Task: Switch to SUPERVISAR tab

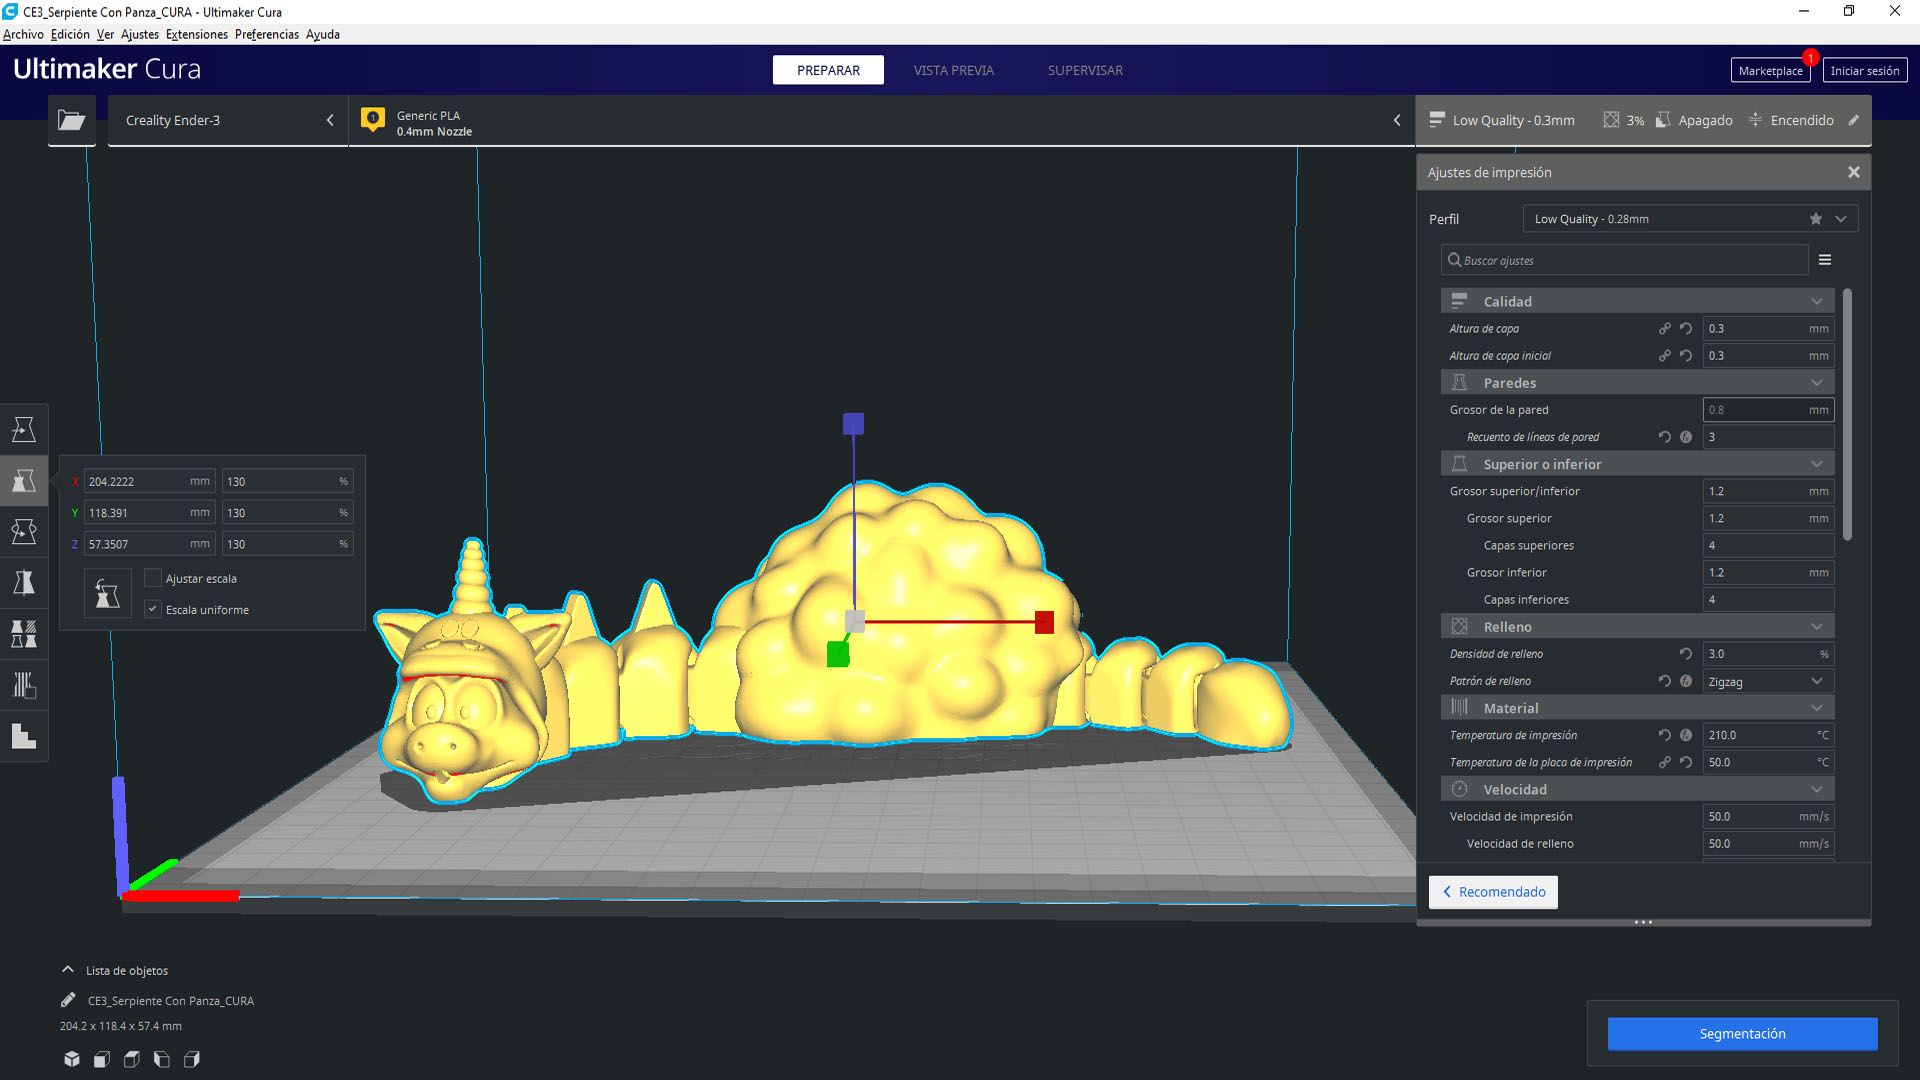Action: click(1085, 70)
